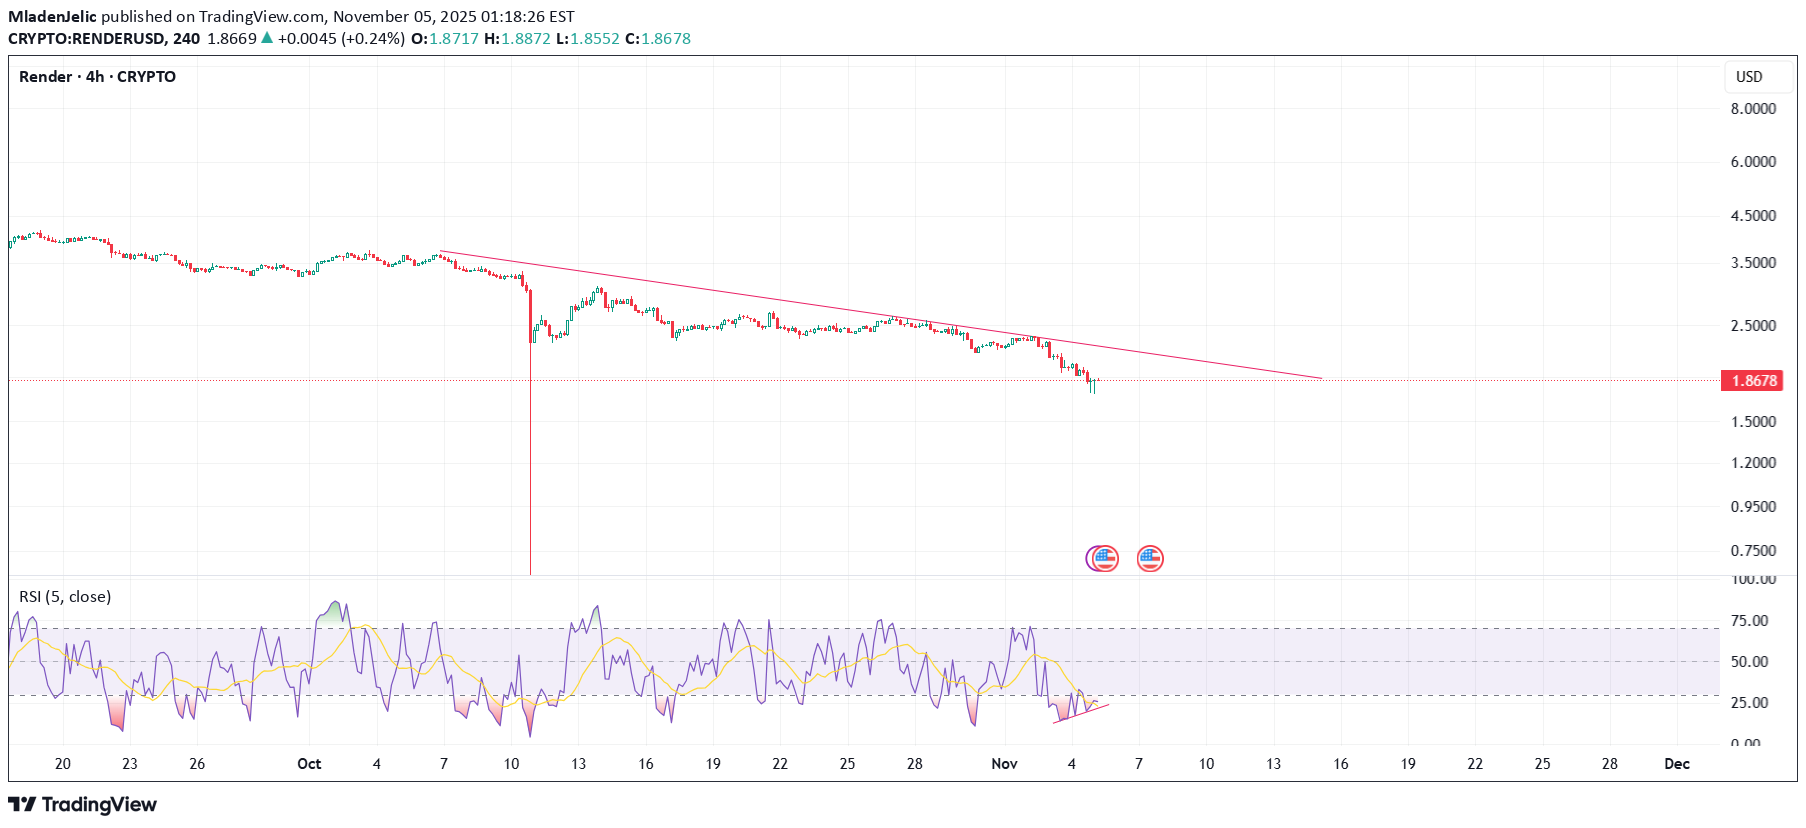1806x828 pixels.
Task: Click the 8.0000 price scale label
Action: 1753,109
